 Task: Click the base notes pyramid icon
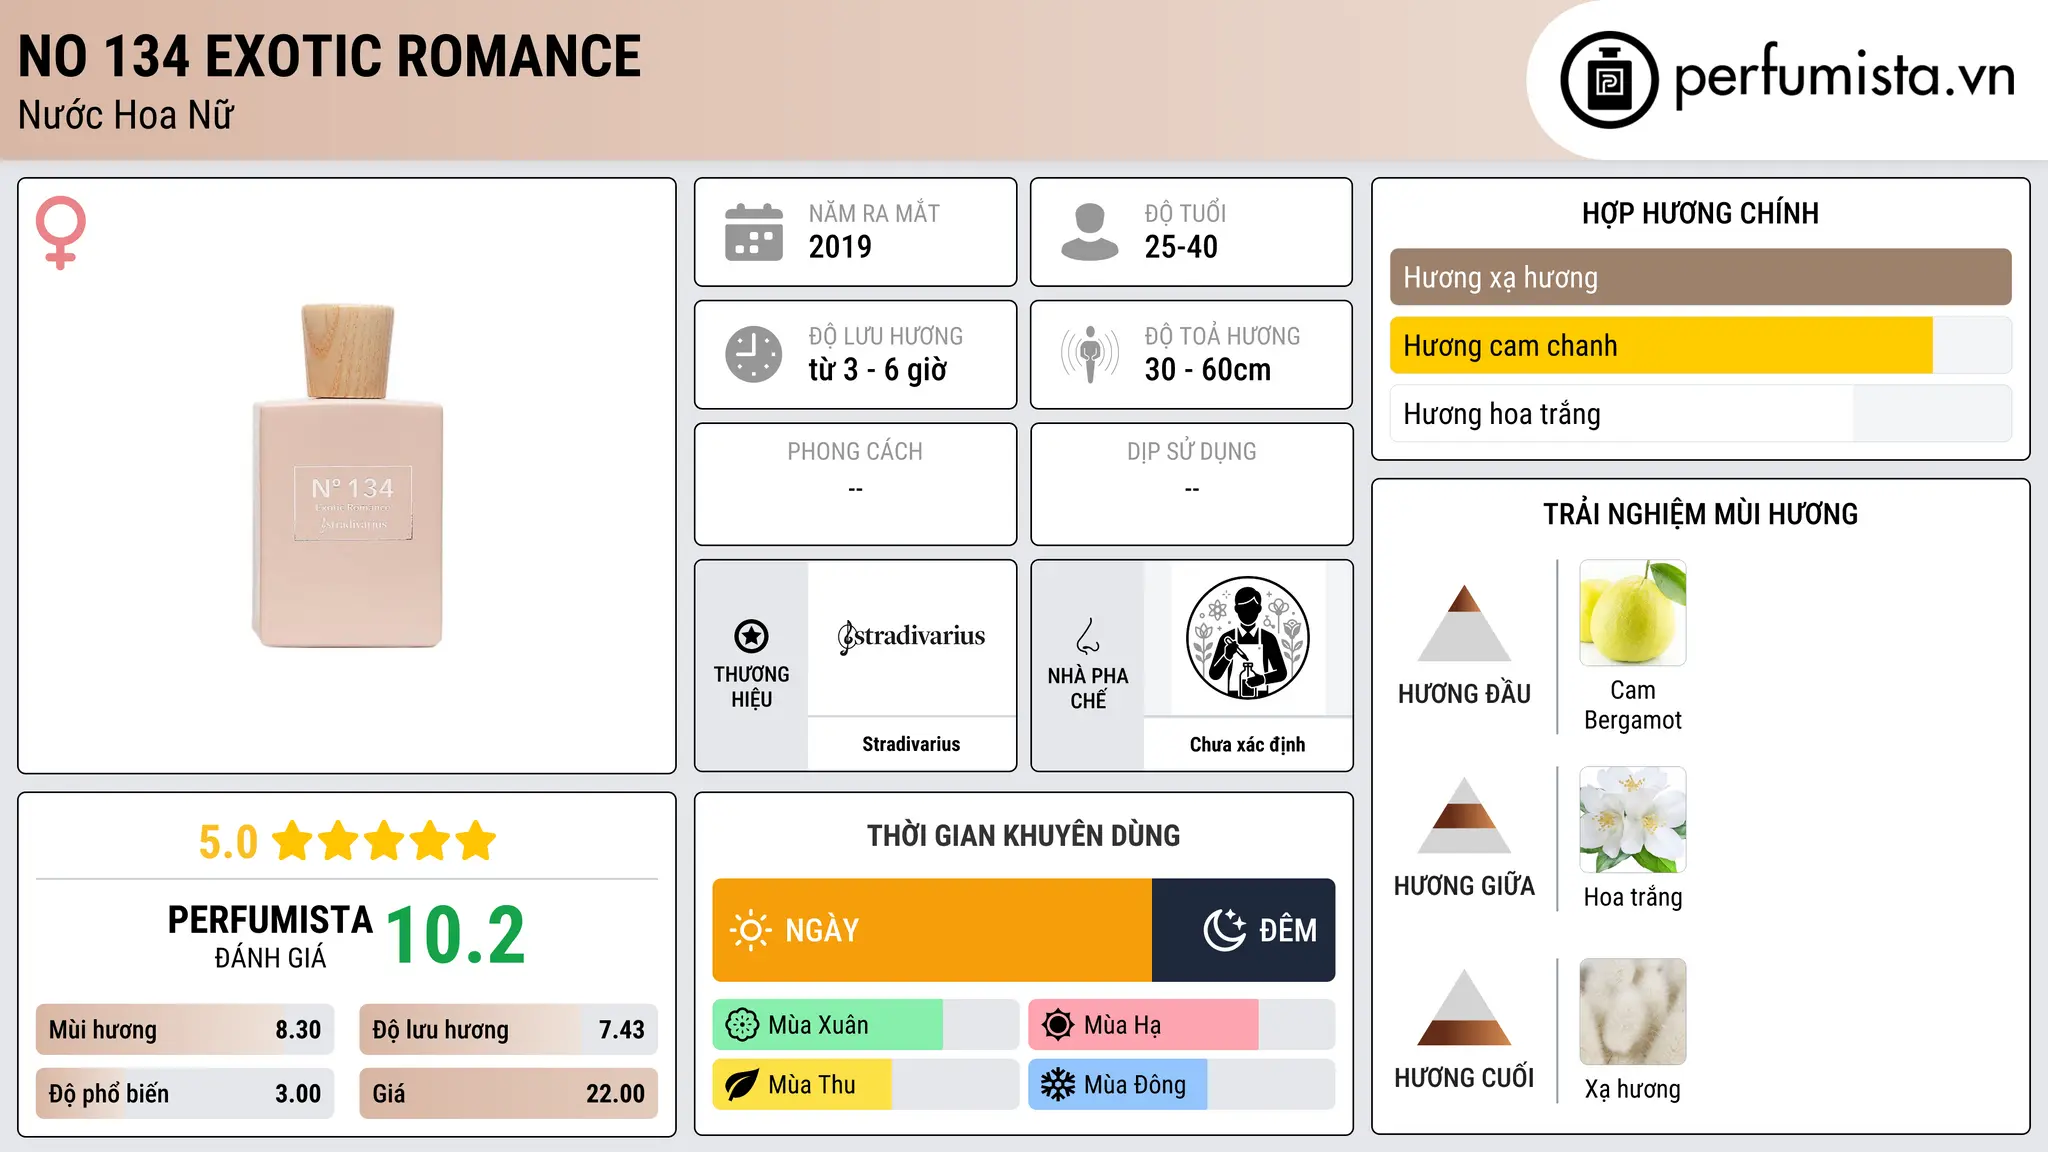tap(1464, 1007)
